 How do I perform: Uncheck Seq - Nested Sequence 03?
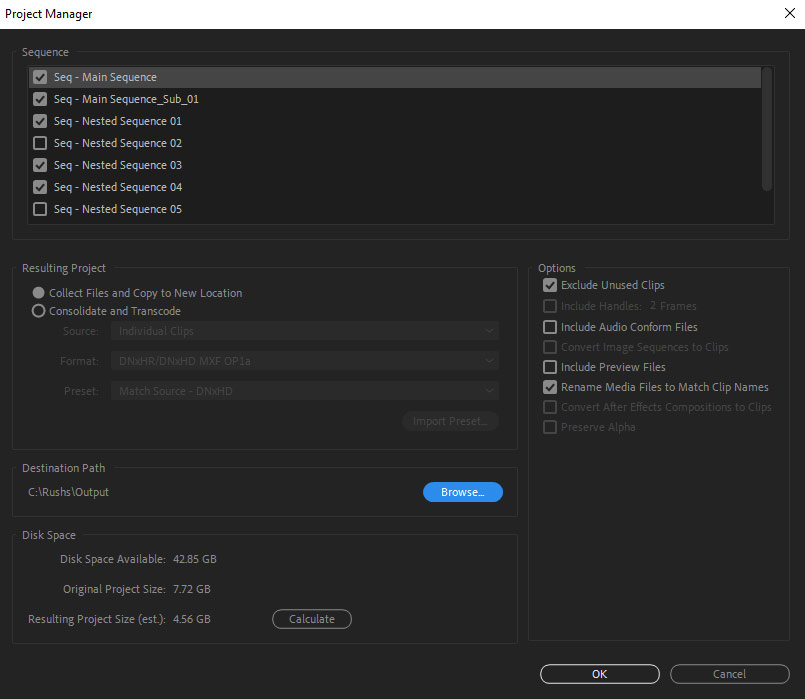pyautogui.click(x=39, y=164)
